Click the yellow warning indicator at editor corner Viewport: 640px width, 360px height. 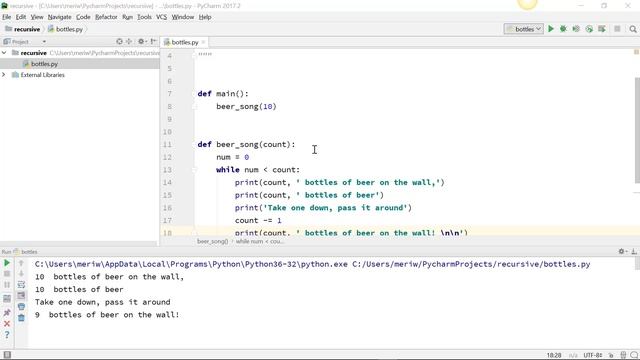[x=636, y=52]
